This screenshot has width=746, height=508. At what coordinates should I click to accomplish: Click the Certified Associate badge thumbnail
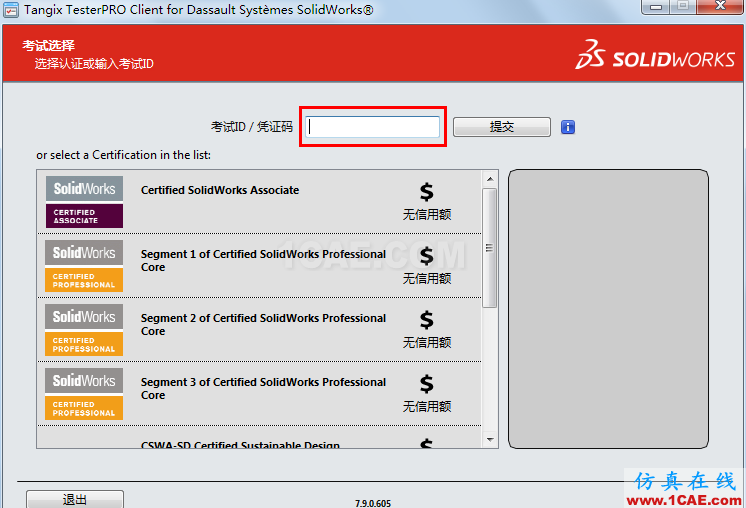(84, 202)
